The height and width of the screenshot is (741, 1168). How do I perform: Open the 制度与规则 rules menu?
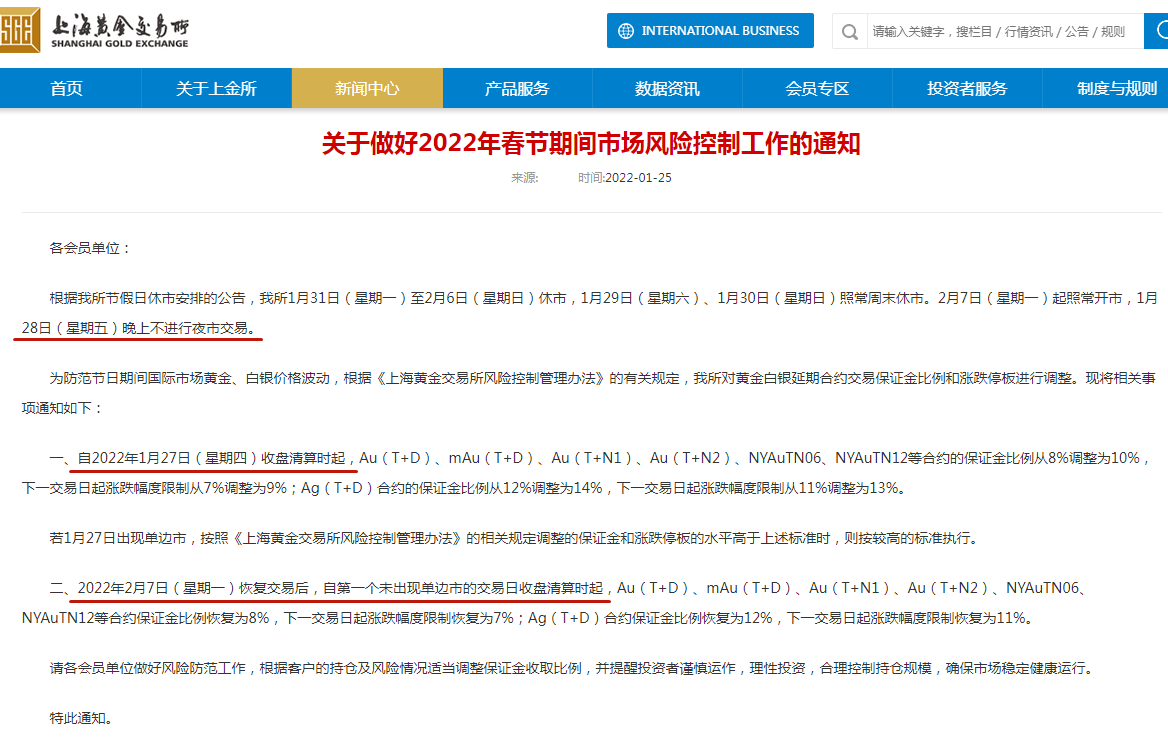tap(1116, 88)
